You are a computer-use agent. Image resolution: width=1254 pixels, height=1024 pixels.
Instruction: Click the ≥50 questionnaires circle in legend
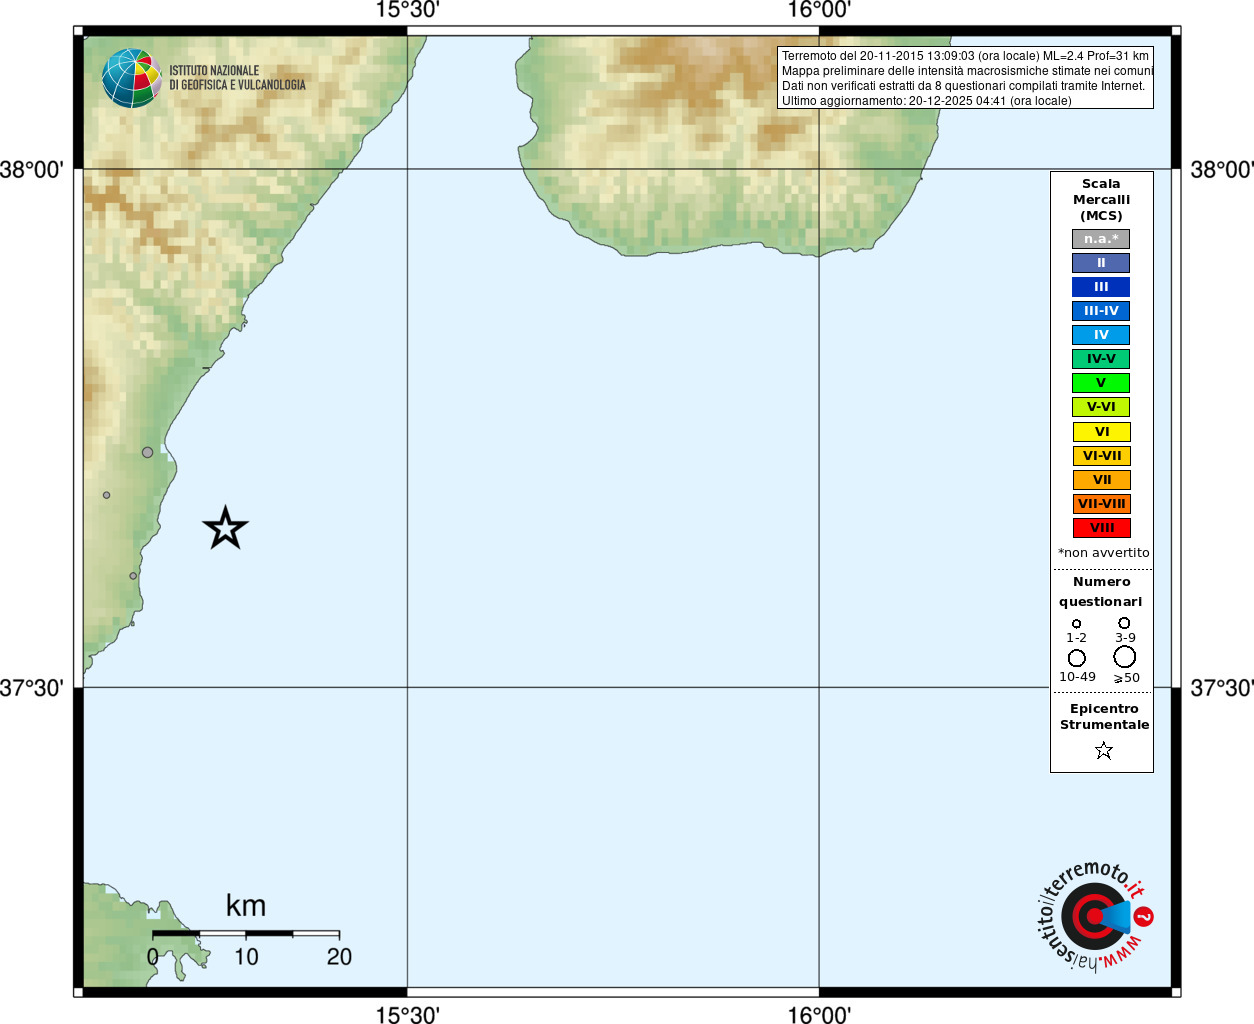click(x=1125, y=657)
